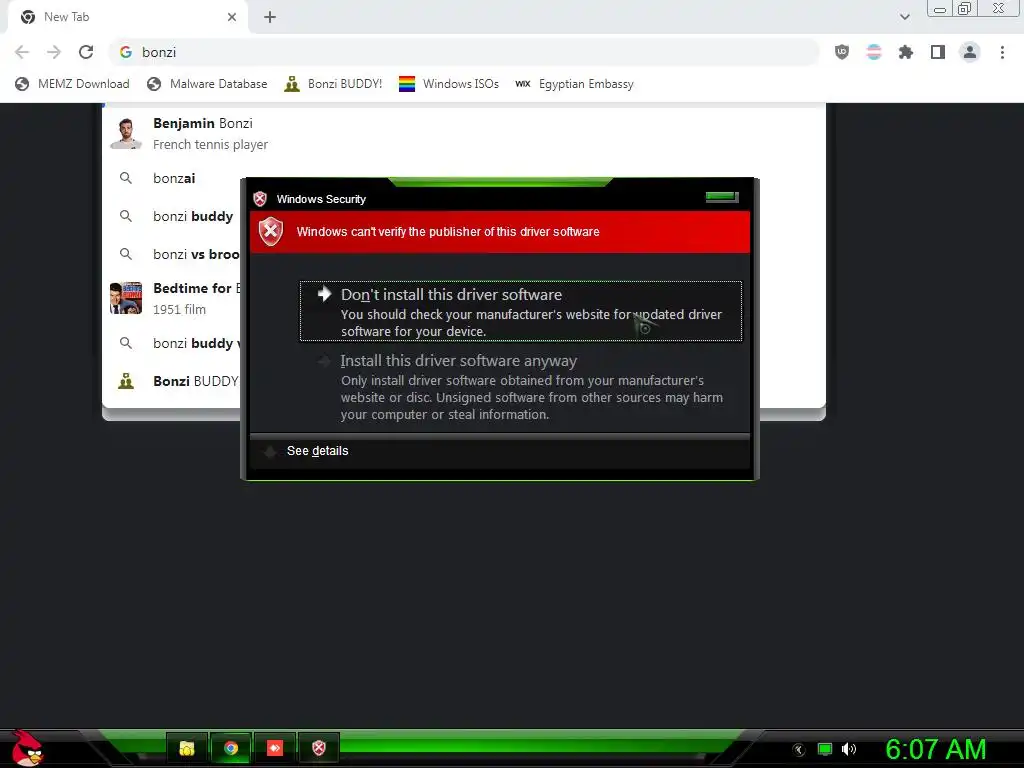Select the bonzi vs broo suggestion
The height and width of the screenshot is (768, 1024).
[x=172, y=254]
